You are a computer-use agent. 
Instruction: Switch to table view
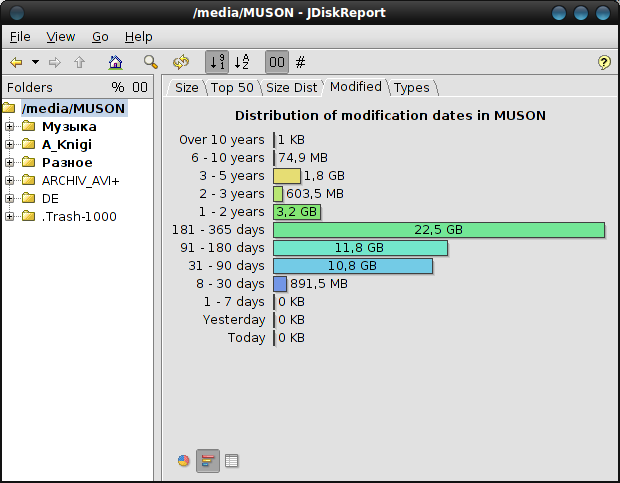(x=232, y=460)
